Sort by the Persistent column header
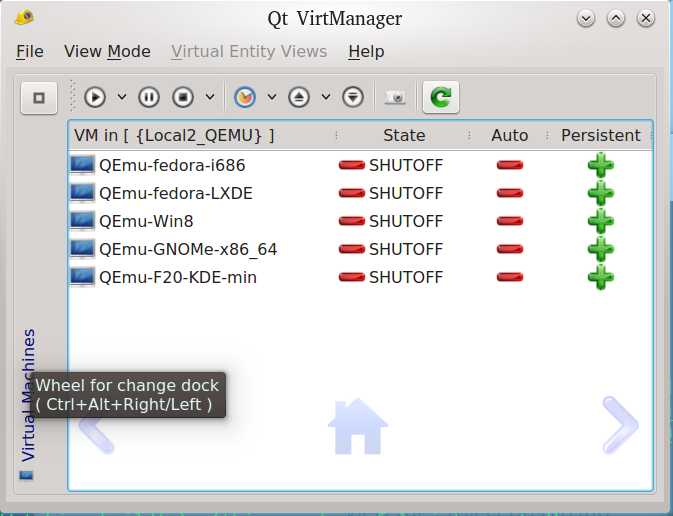673x516 pixels. [x=600, y=136]
